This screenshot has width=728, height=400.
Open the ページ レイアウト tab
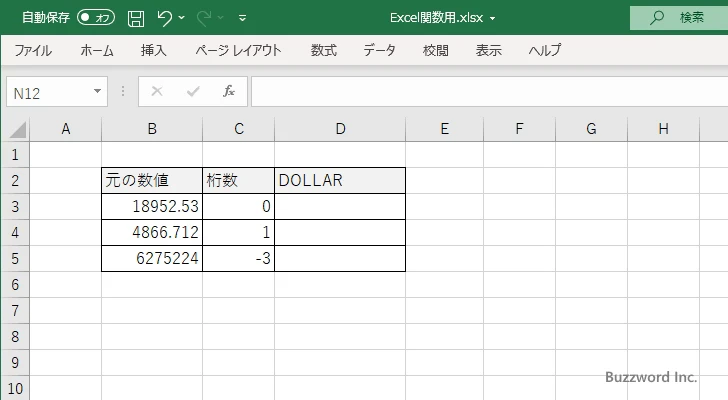click(x=238, y=50)
